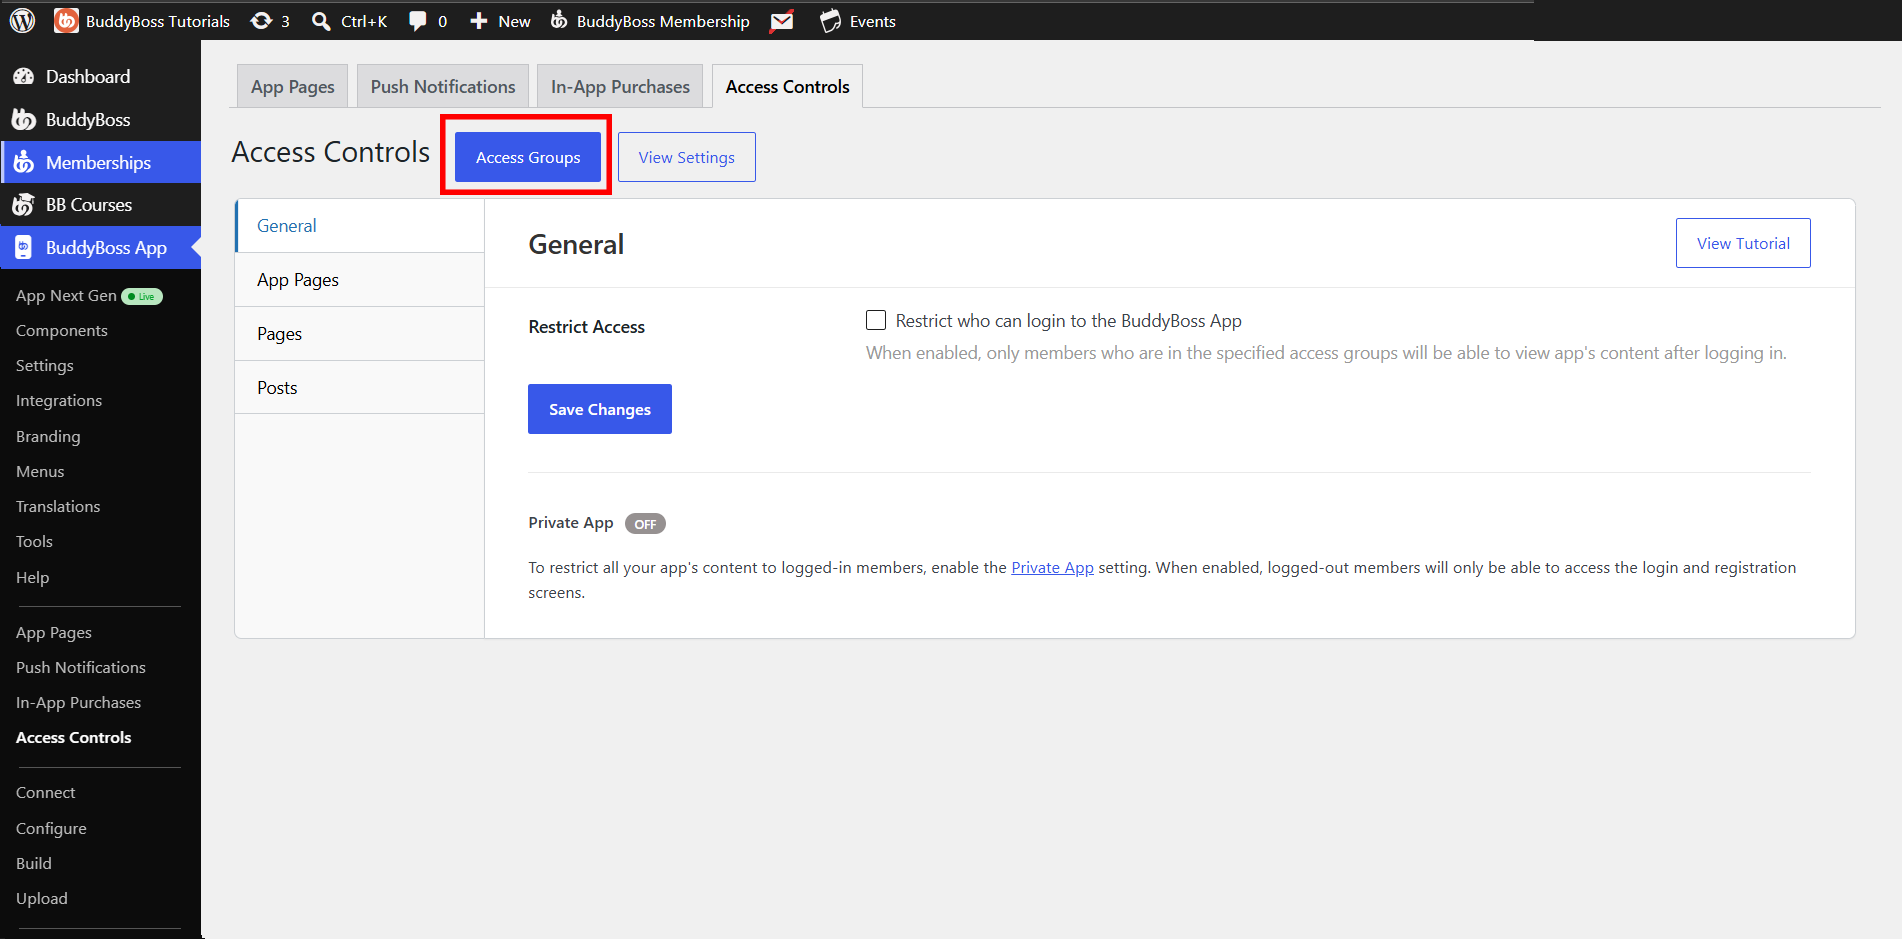This screenshot has width=1902, height=939.
Task: Click the mail envelope icon in toolbar
Action: (782, 21)
